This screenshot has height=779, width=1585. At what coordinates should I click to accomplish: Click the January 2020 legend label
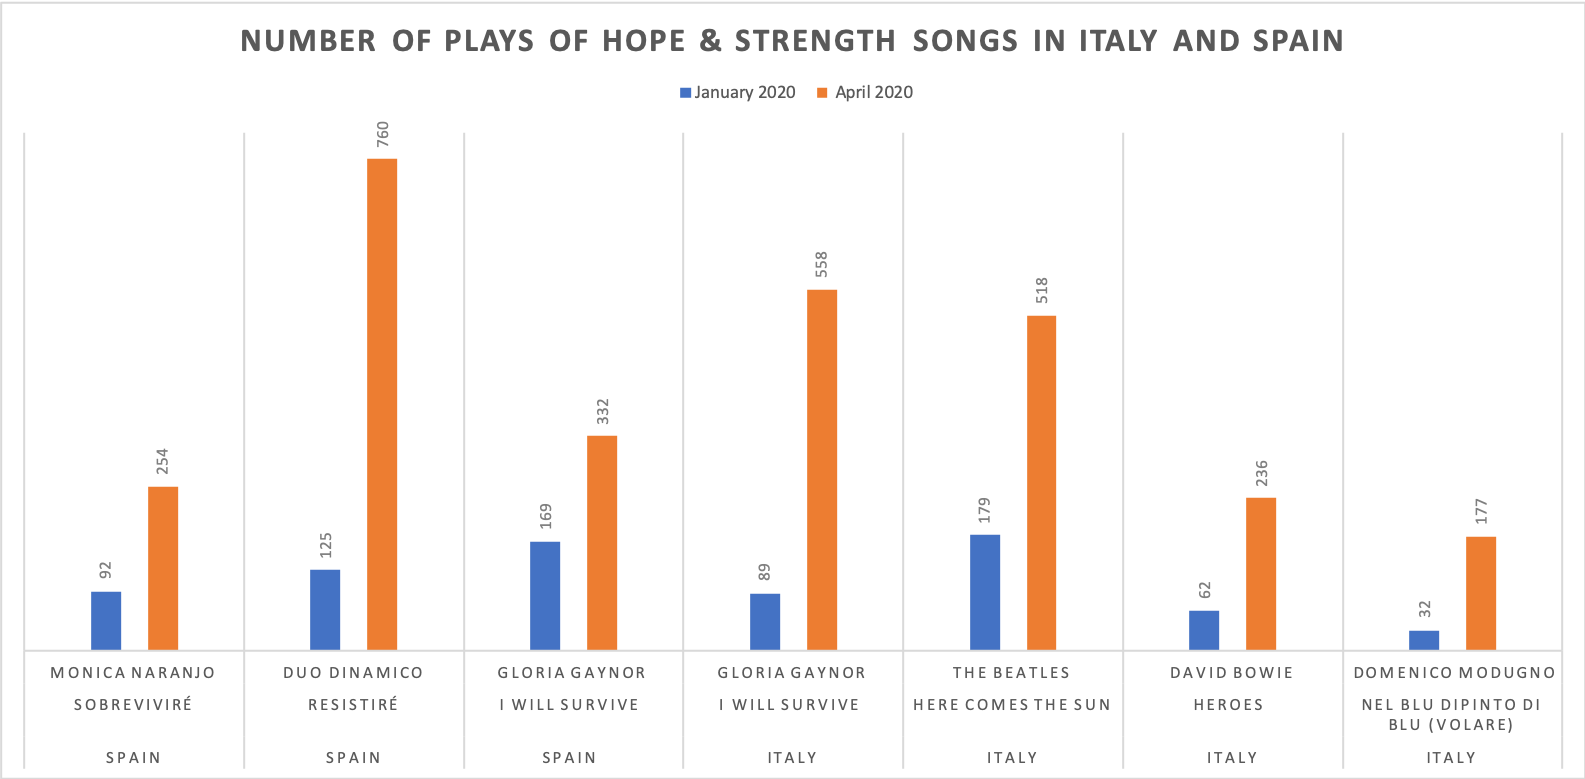(x=745, y=92)
